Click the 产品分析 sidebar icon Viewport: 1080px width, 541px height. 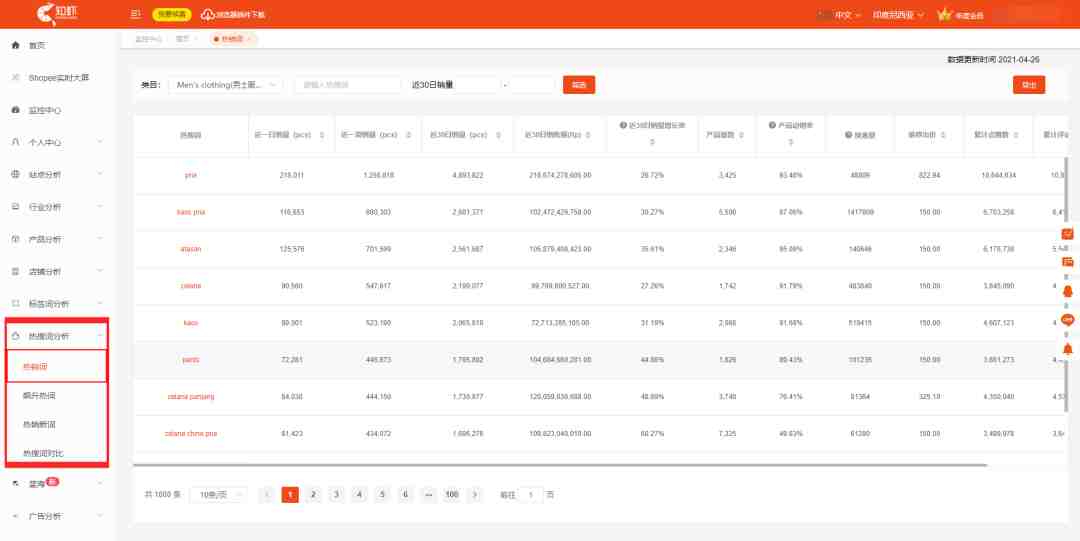15,239
